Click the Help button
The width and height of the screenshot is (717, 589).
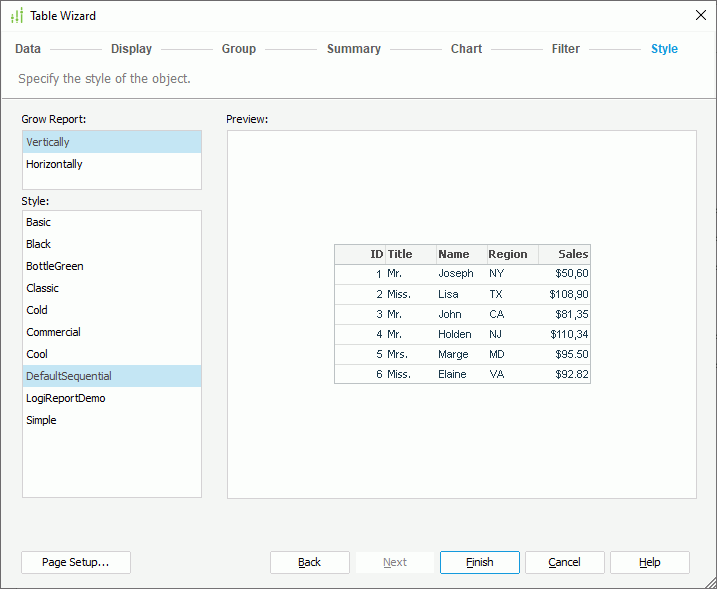[x=649, y=562]
